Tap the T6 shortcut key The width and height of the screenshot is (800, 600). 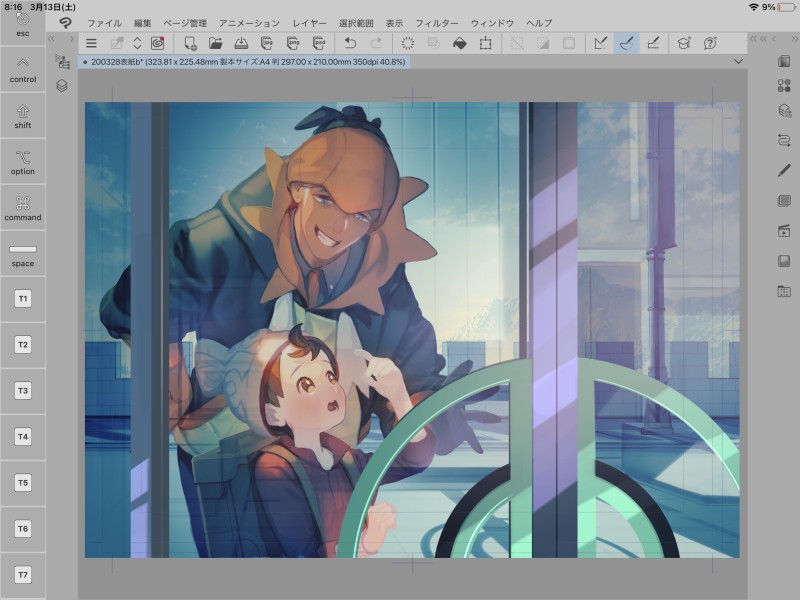(23, 529)
